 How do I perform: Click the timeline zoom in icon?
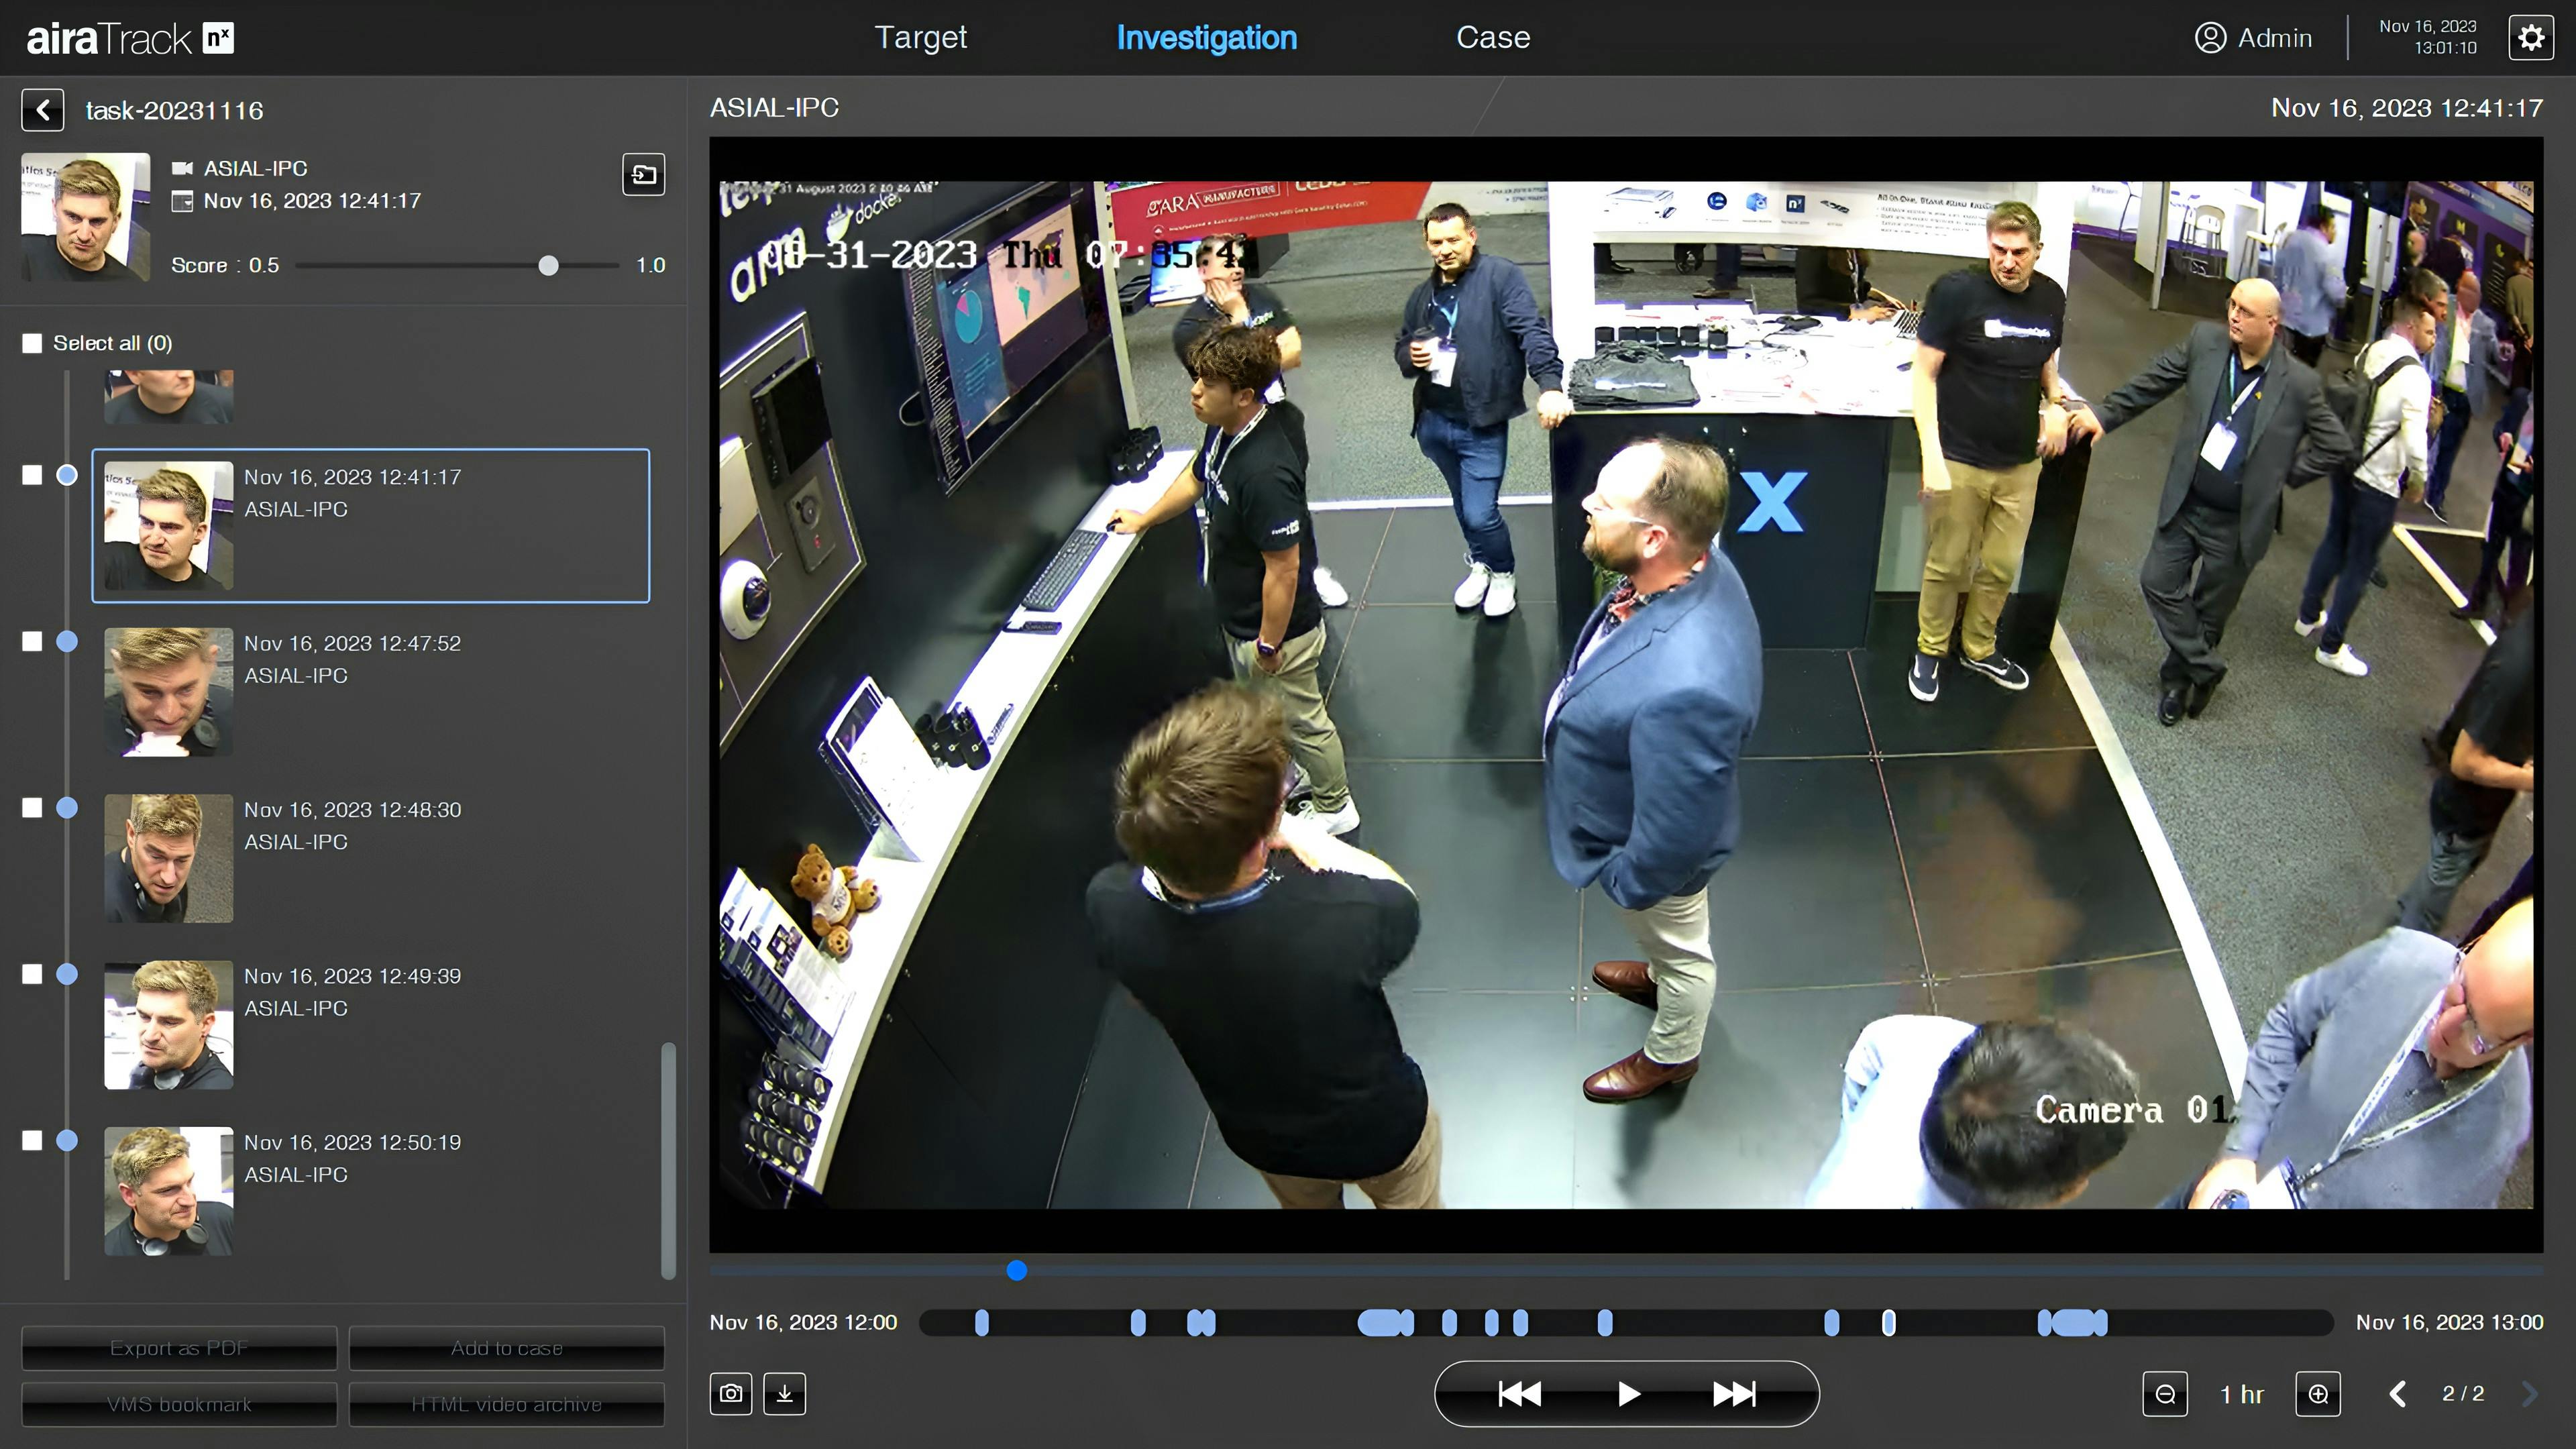tap(2318, 1393)
